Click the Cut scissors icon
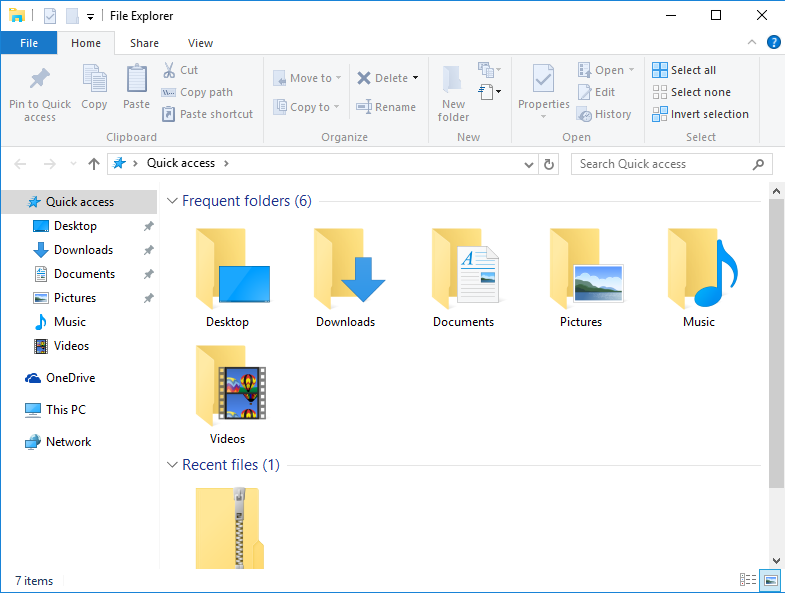Viewport: 785px width, 593px height. coord(169,70)
